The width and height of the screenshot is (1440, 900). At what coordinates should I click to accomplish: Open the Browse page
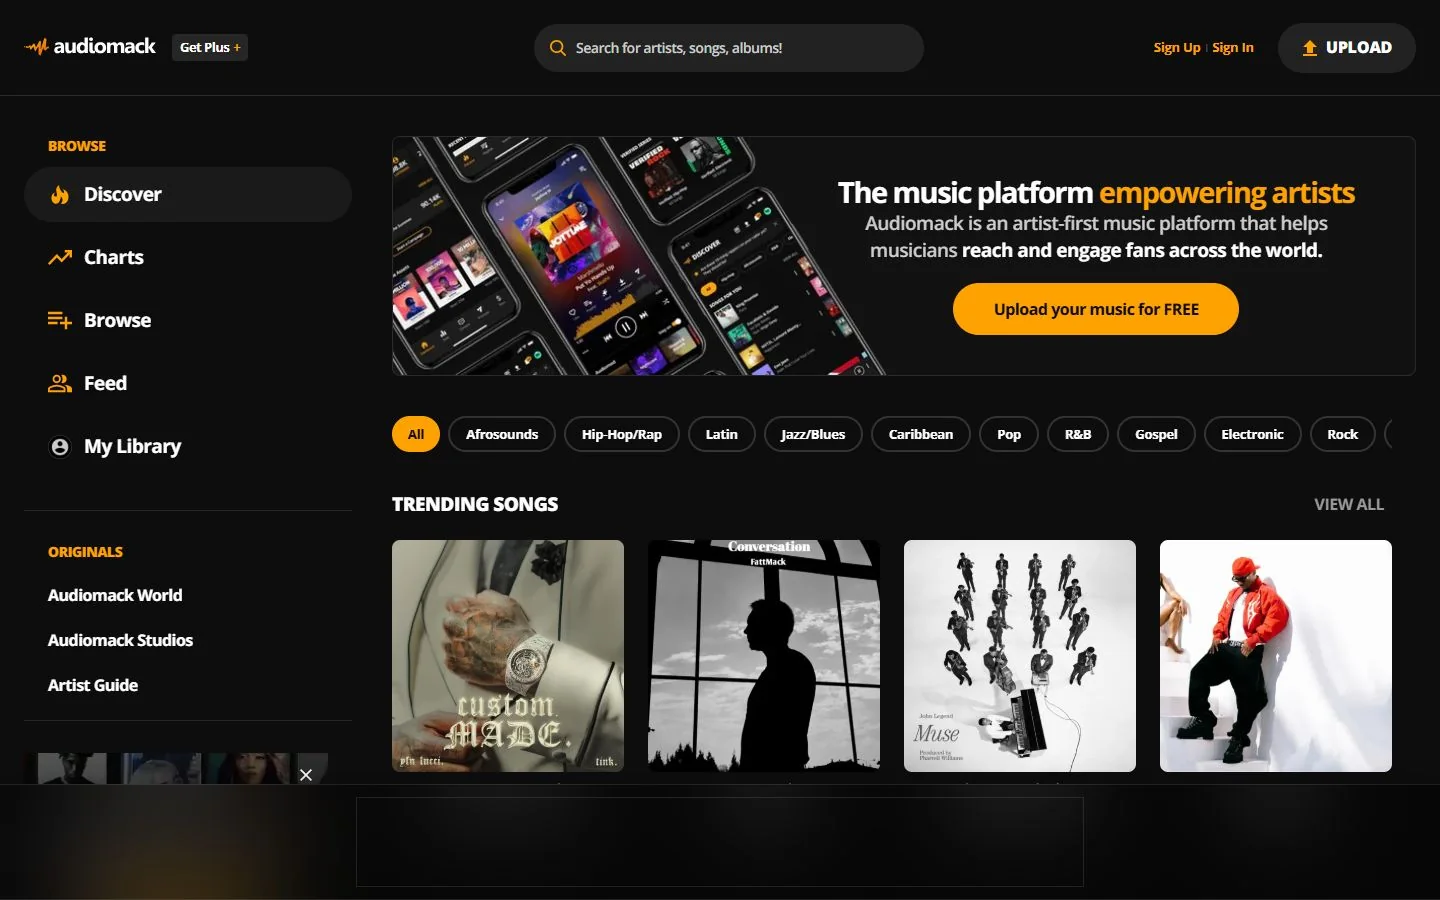coord(188,320)
